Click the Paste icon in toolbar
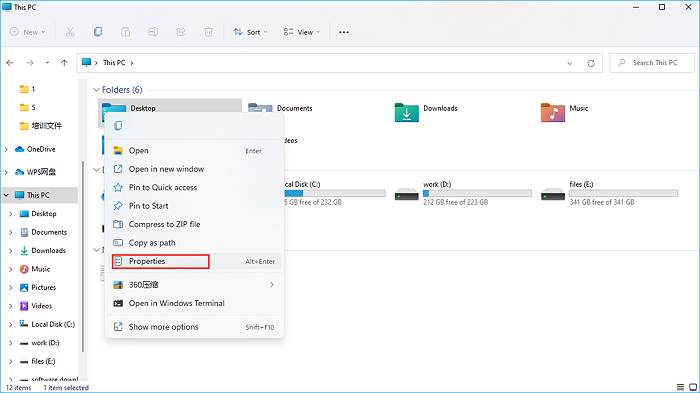Viewport: 700px width, 393px height. click(x=125, y=32)
